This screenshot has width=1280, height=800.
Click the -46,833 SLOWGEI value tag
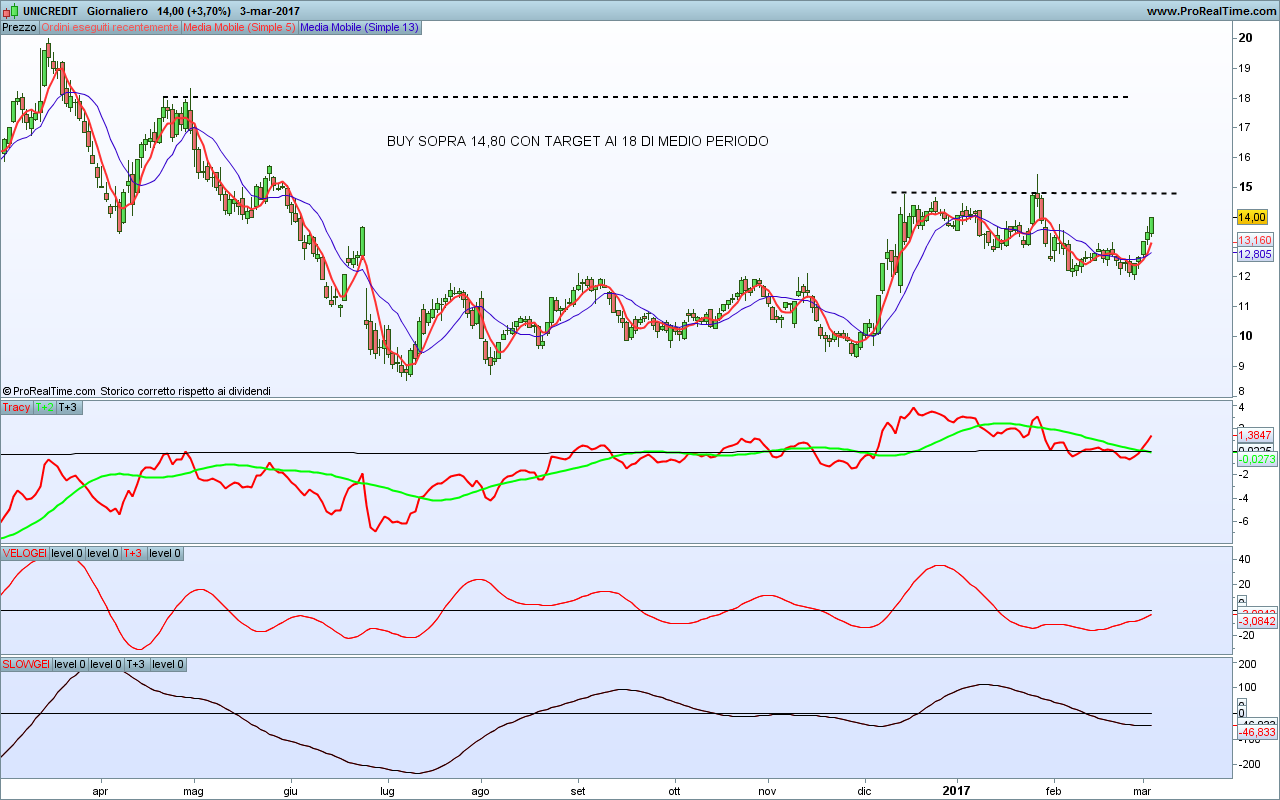pos(1256,733)
